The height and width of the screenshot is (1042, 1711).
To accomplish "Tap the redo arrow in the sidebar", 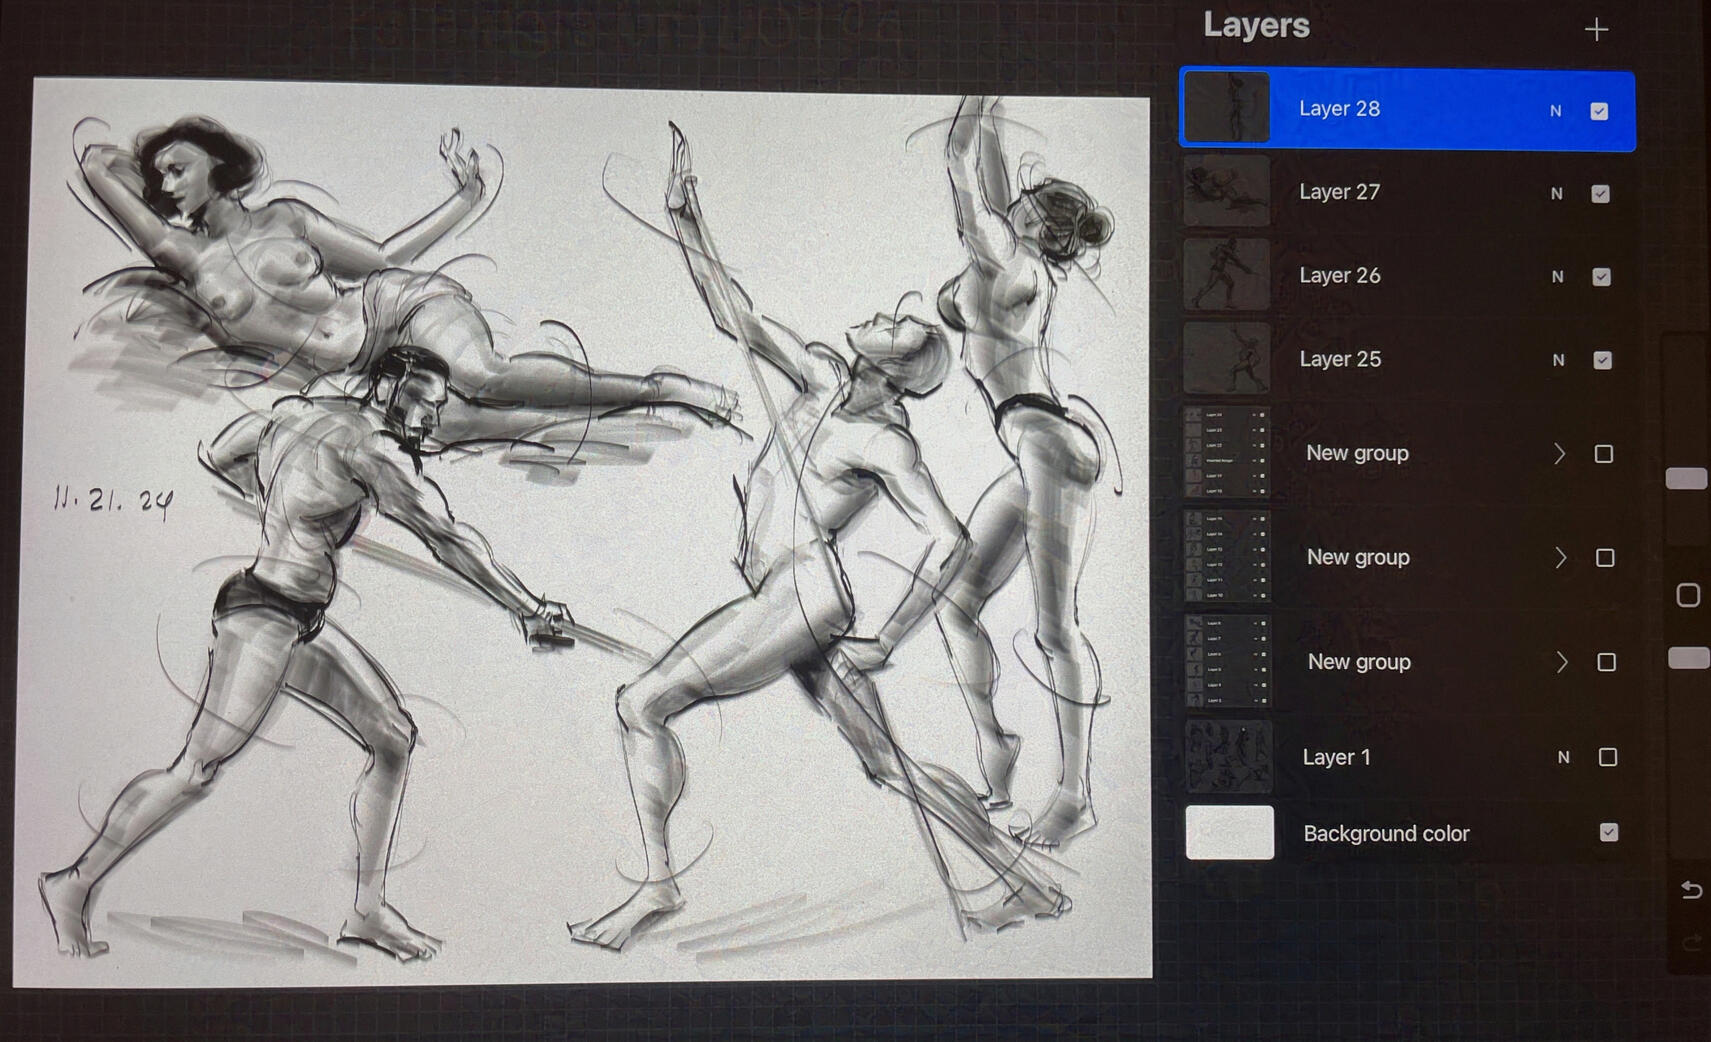I will [x=1691, y=942].
